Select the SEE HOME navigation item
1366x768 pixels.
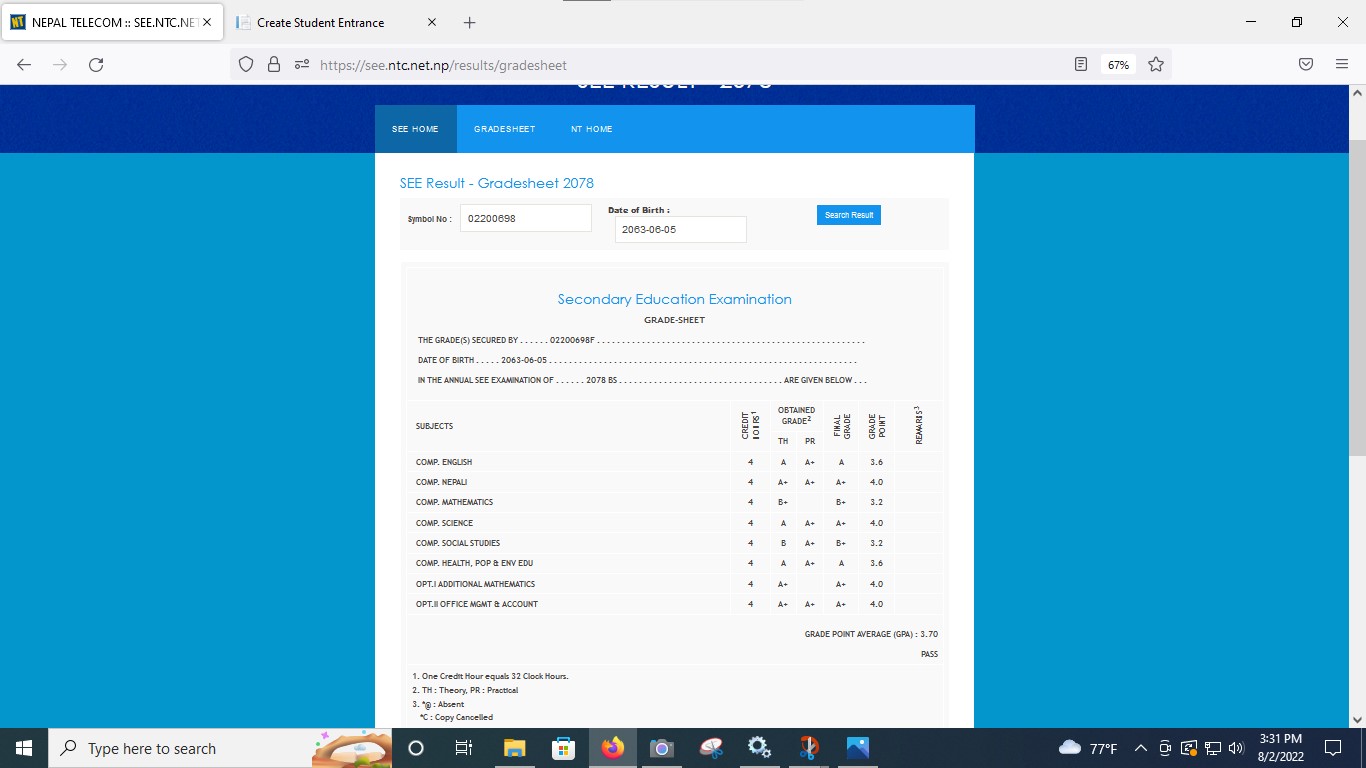pos(415,129)
